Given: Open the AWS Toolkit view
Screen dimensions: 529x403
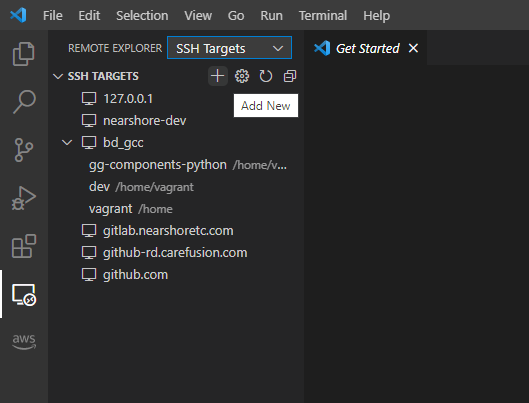Looking at the screenshot, I should pyautogui.click(x=24, y=342).
